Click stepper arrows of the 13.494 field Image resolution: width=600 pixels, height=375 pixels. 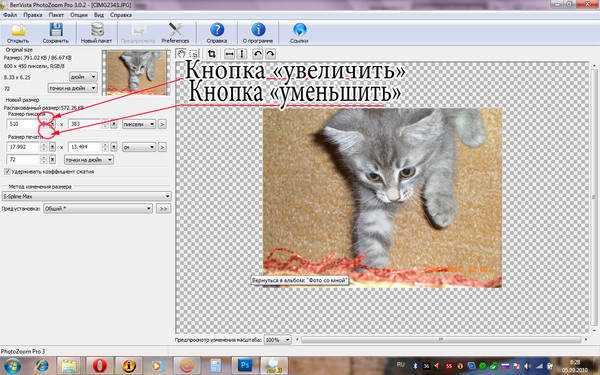pyautogui.click(x=105, y=147)
